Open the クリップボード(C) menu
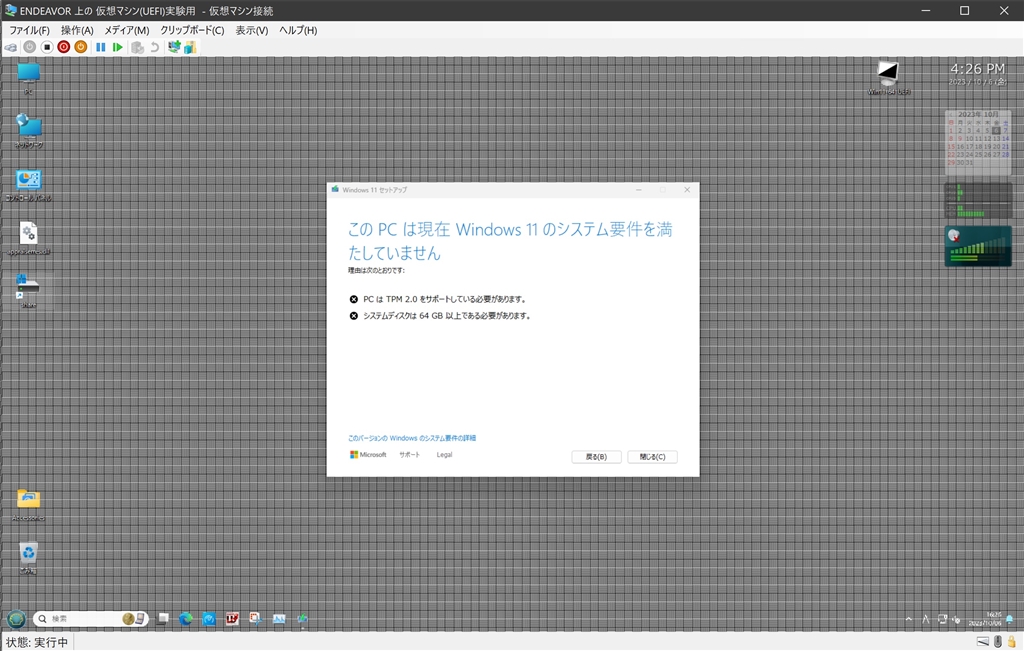The width and height of the screenshot is (1024, 651). click(x=192, y=30)
